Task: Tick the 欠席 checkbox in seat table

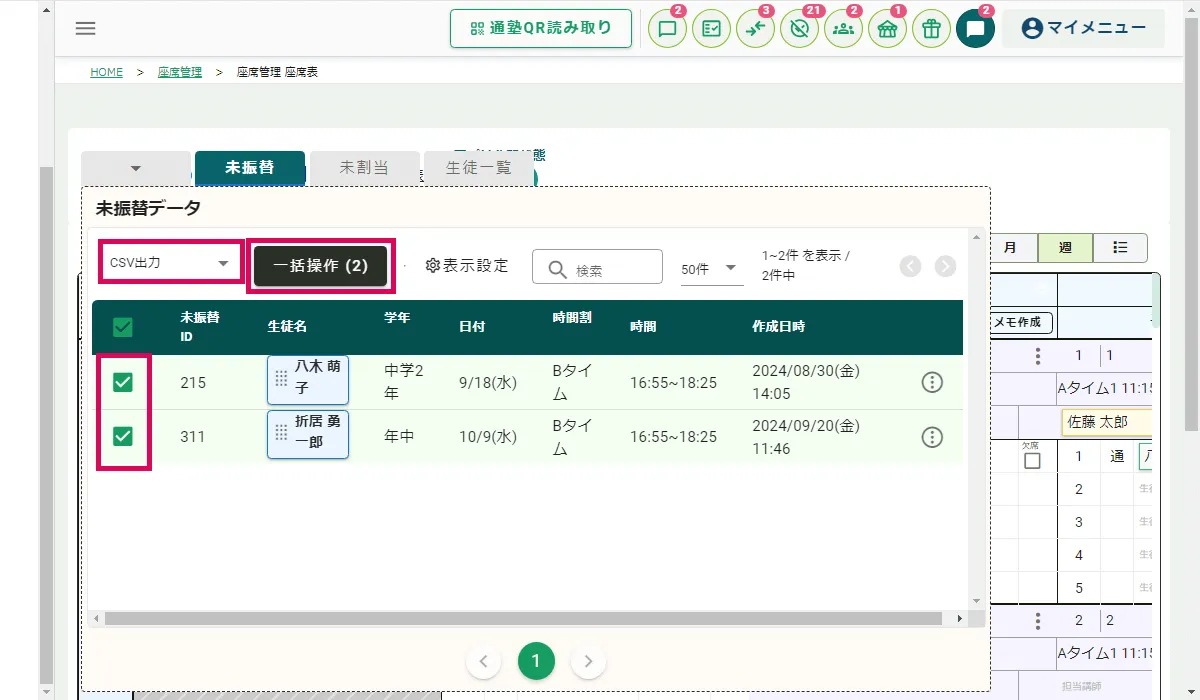Action: [x=1032, y=461]
